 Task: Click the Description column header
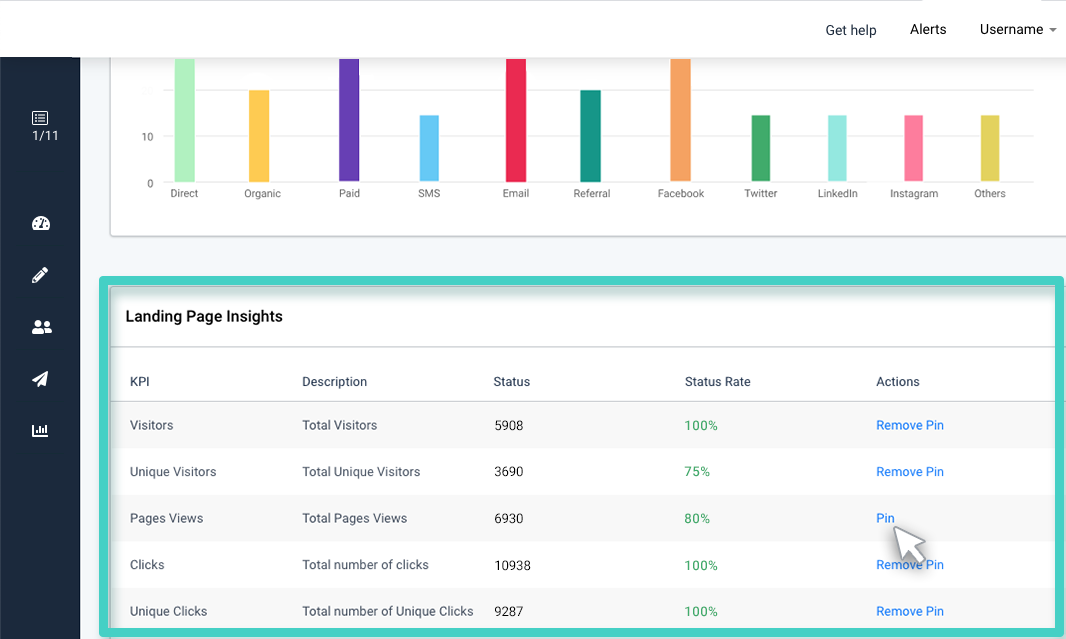334,382
